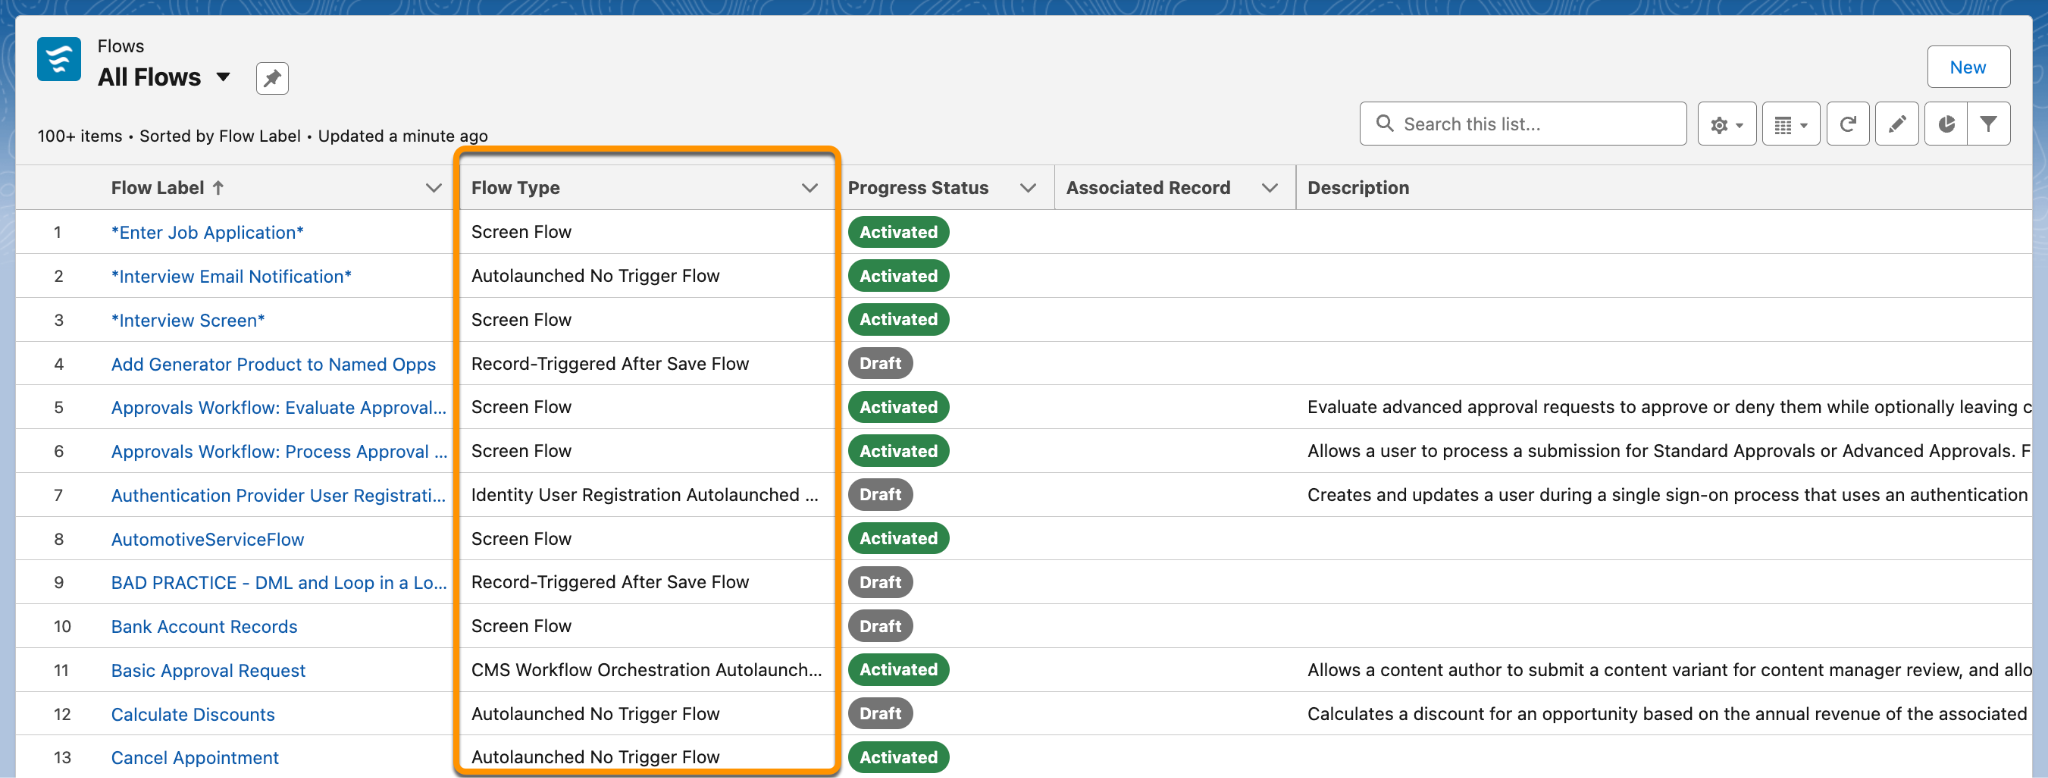Click Activated badge in *Interview Email Notification* row

pos(898,276)
